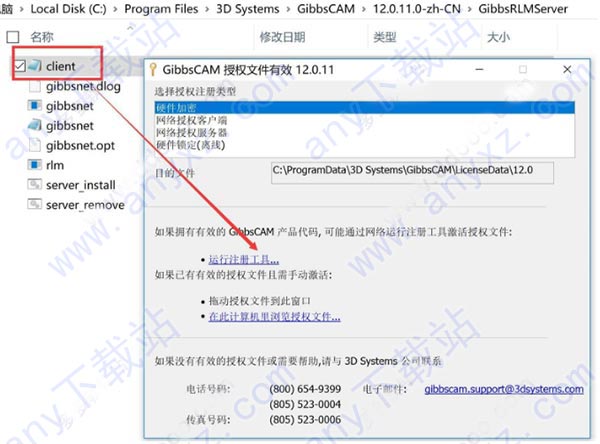Toggle the select-all checkbox beside 名称

(x=13, y=37)
